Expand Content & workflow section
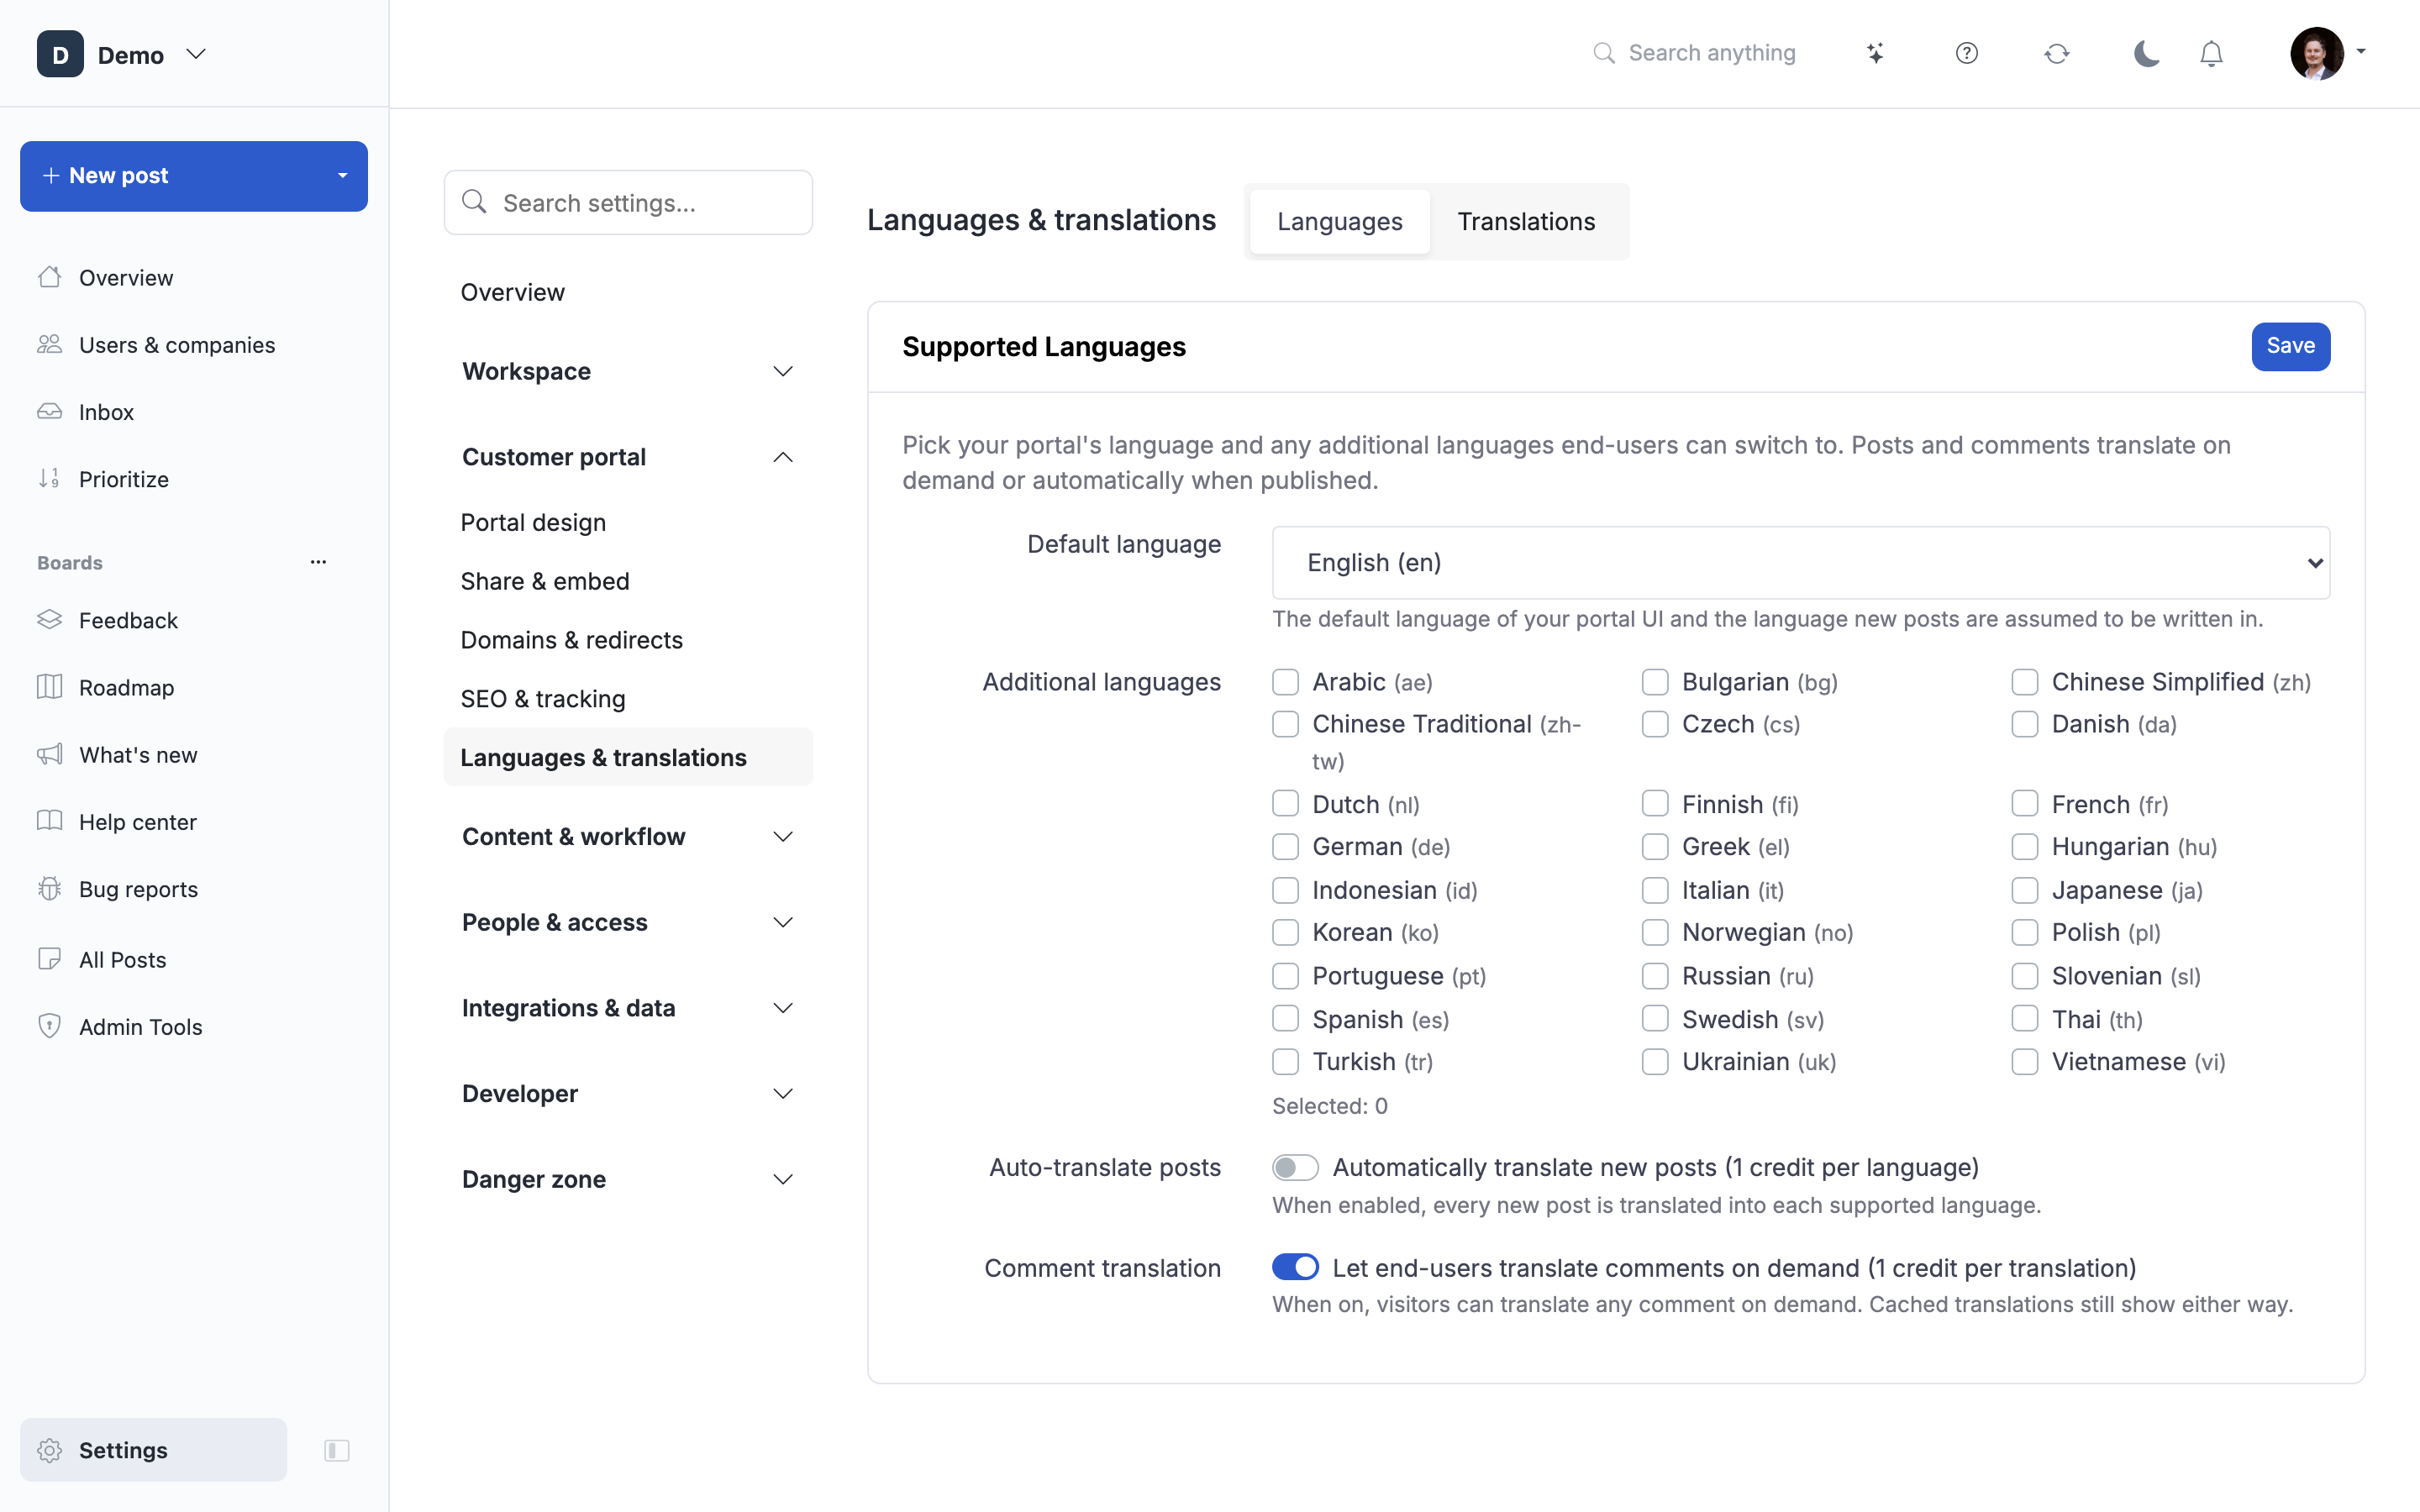Viewport: 2420px width, 1512px height. click(628, 836)
